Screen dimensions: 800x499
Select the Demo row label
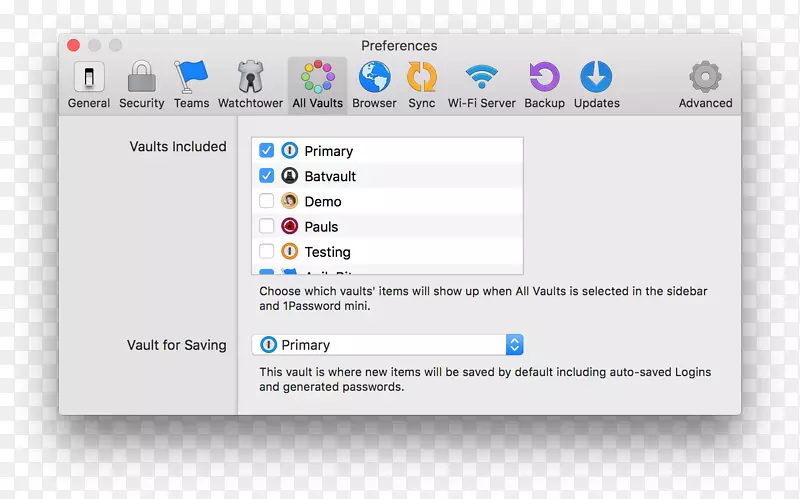point(323,202)
